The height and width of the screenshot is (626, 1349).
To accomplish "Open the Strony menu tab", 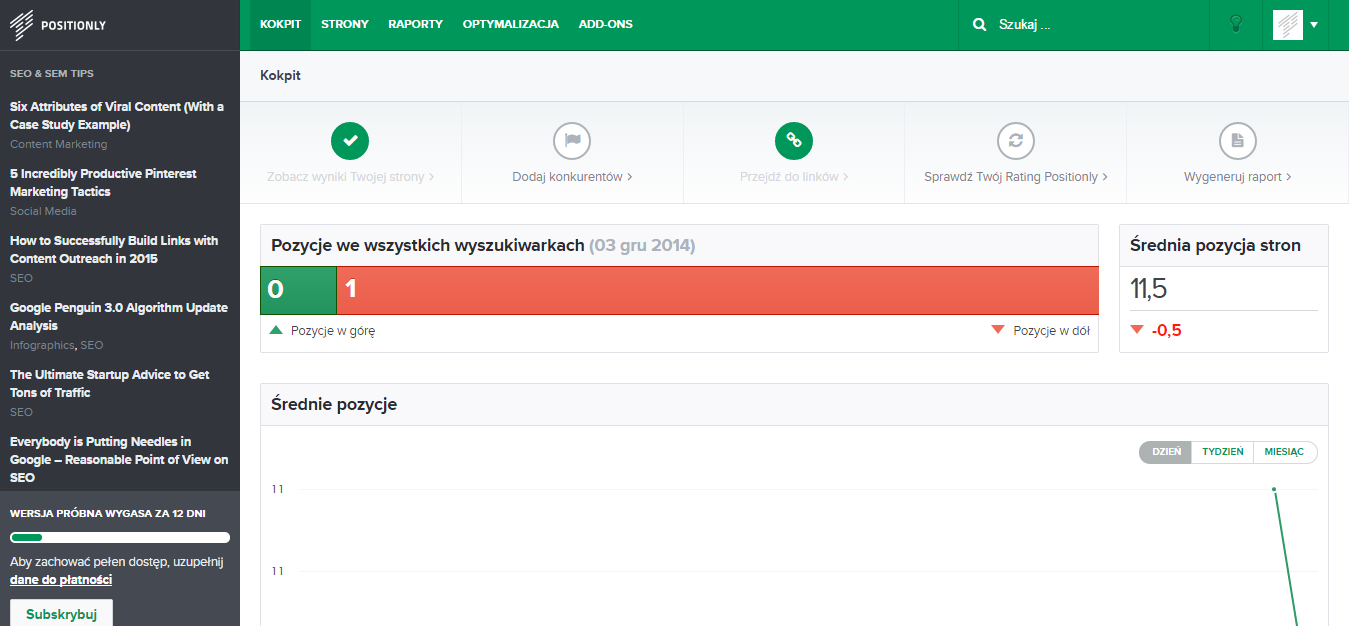I will [x=345, y=24].
